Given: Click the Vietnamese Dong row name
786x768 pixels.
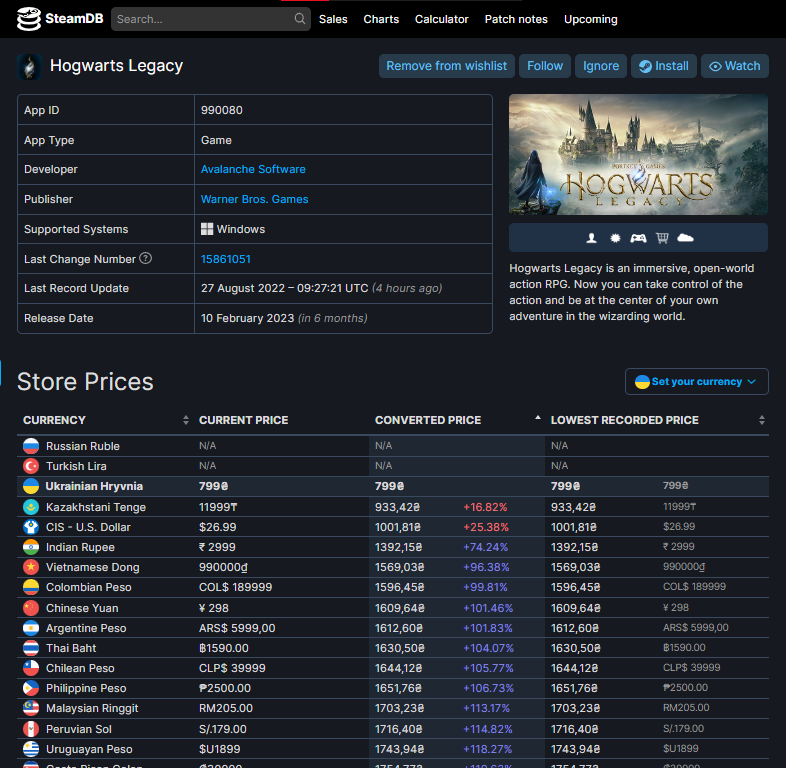Looking at the screenshot, I should (93, 567).
